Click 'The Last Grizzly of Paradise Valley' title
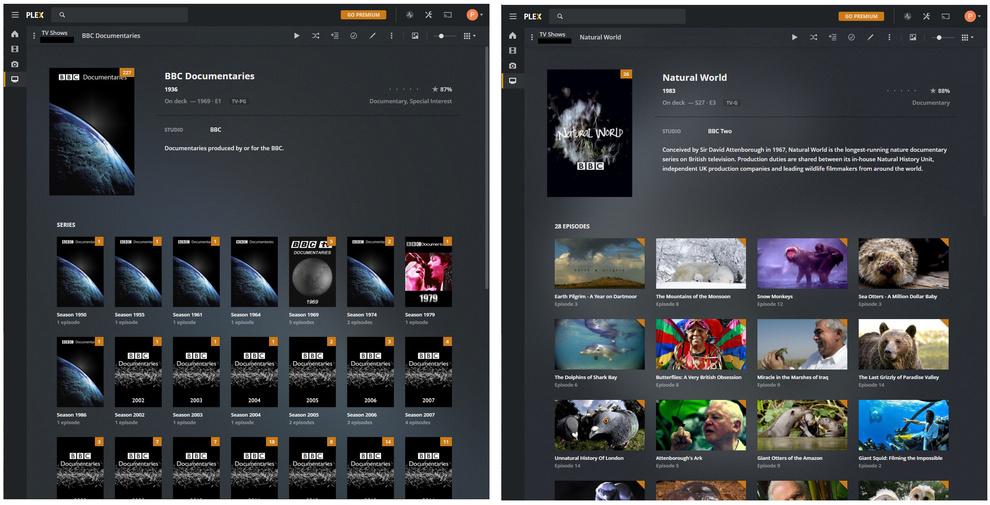 (898, 377)
